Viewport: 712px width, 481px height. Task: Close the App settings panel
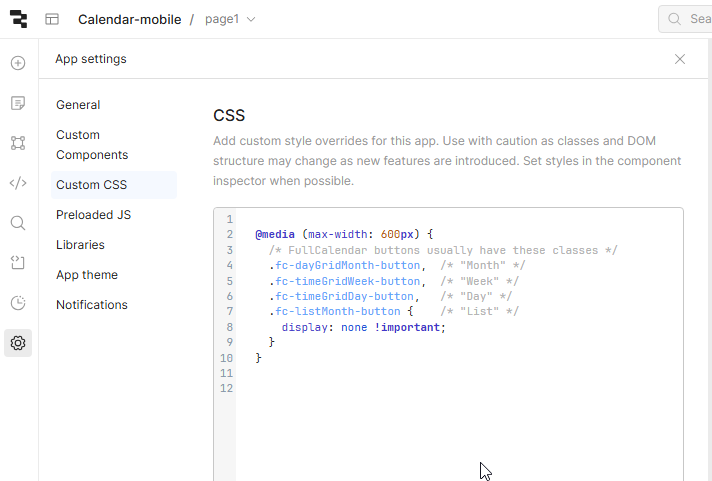point(680,59)
